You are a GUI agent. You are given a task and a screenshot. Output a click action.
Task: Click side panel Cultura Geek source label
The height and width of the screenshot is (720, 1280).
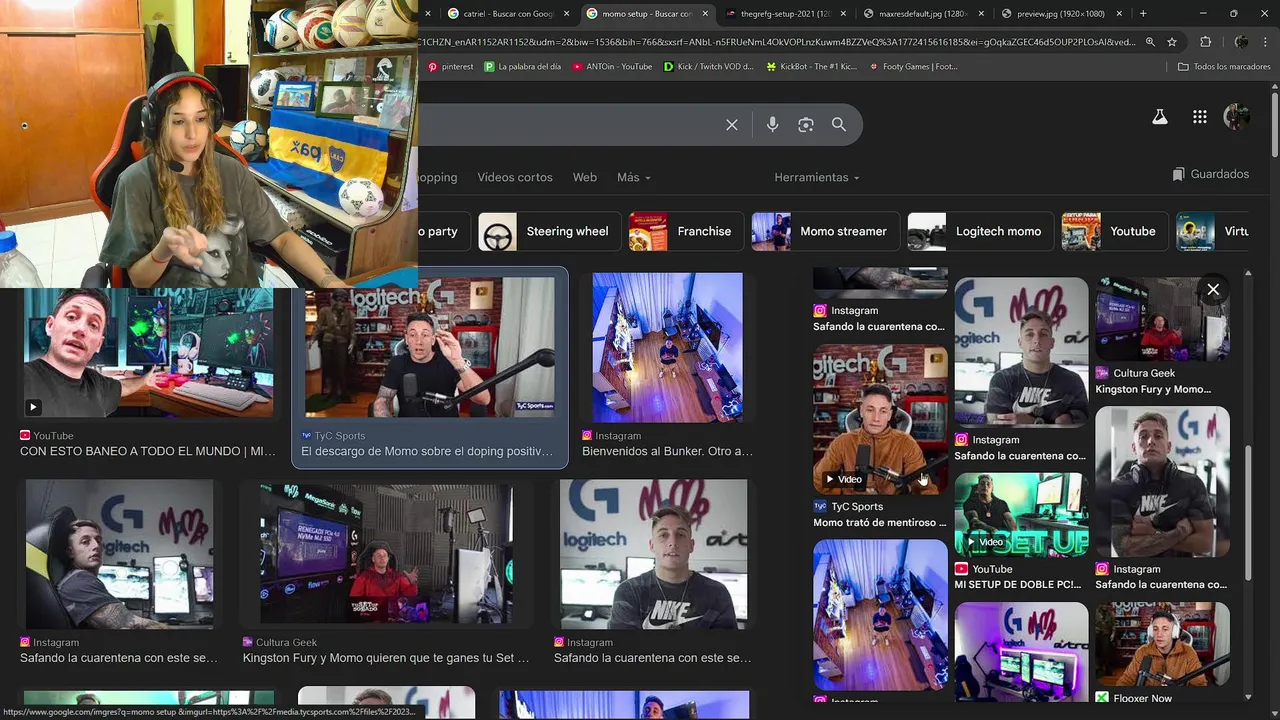[1144, 373]
